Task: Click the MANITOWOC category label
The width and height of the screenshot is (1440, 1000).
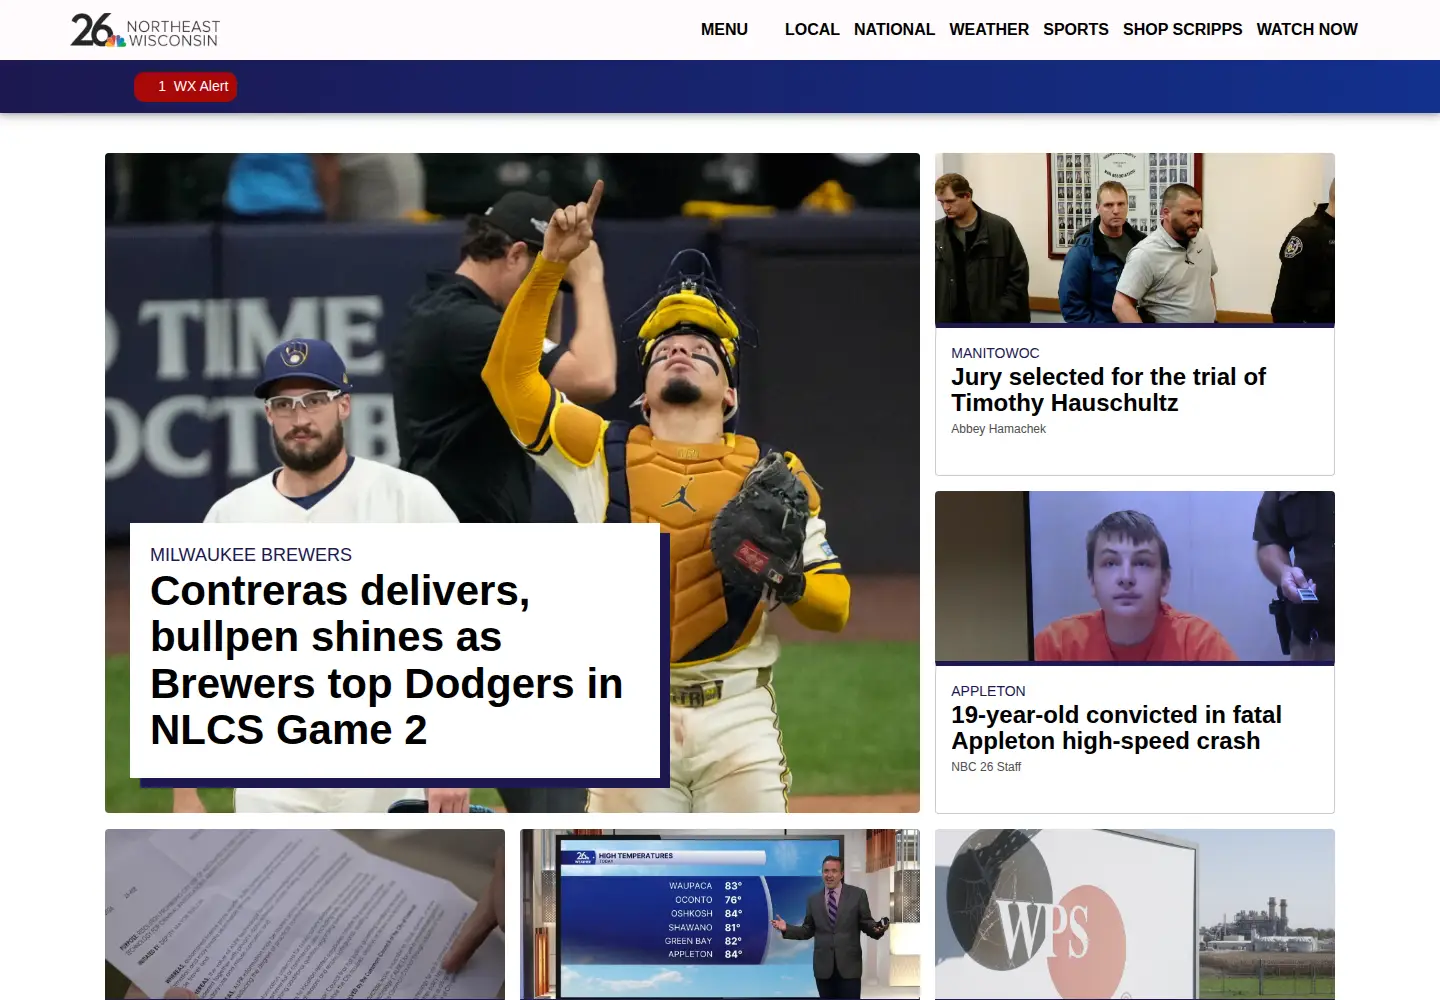Action: (995, 353)
